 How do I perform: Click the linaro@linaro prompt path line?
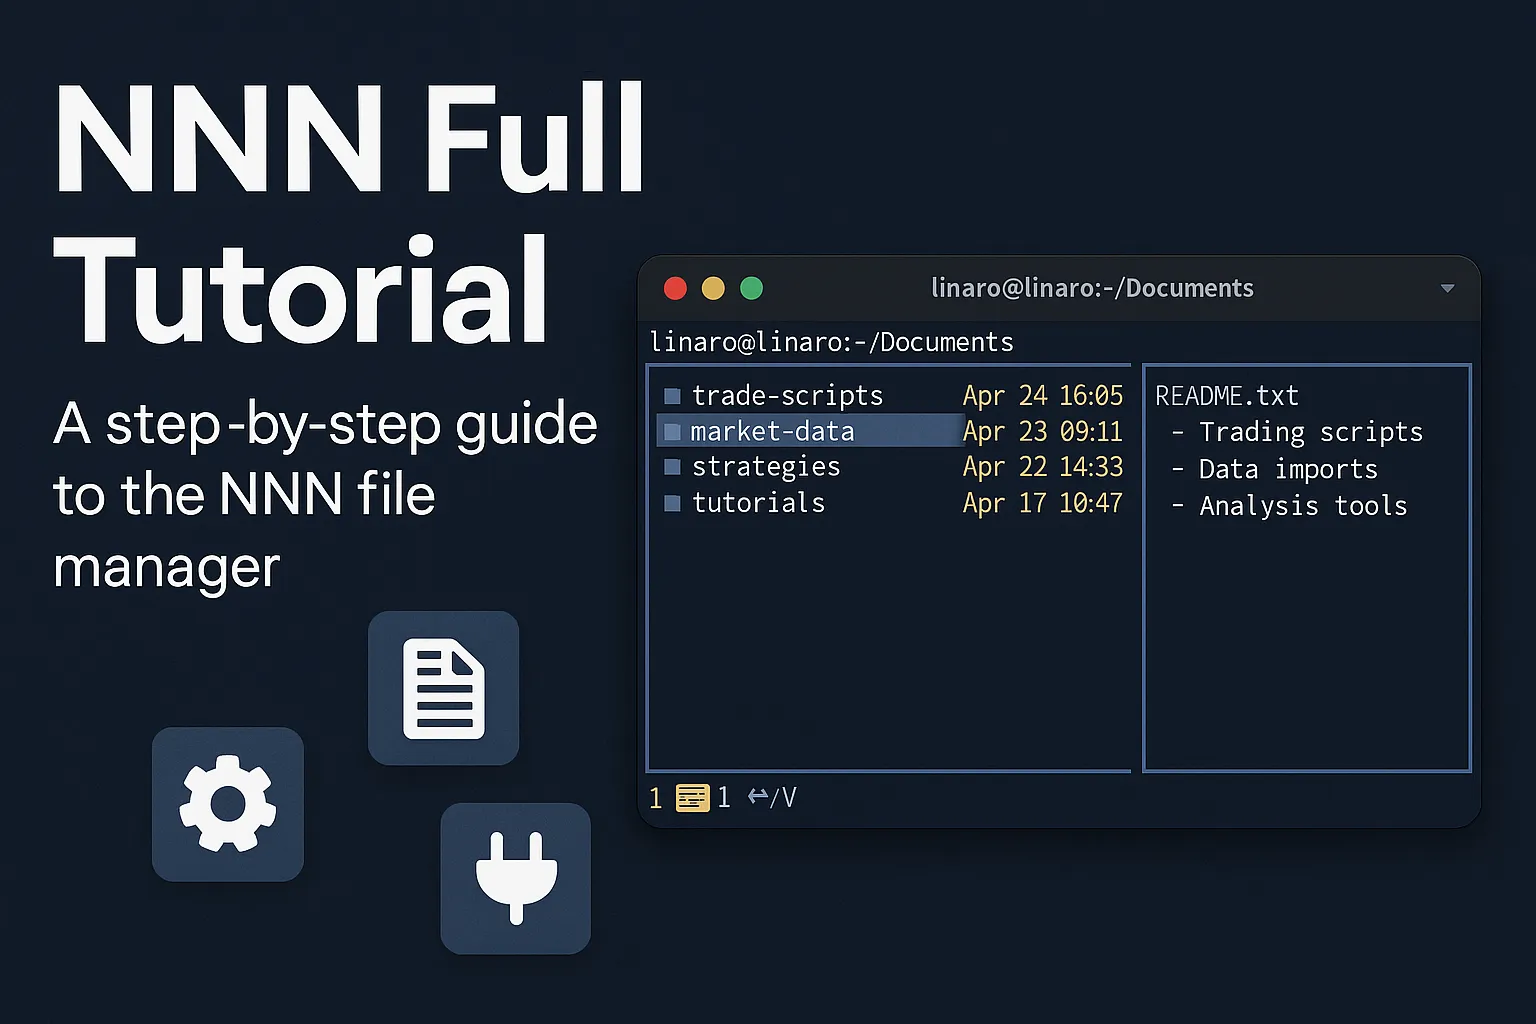tap(831, 343)
